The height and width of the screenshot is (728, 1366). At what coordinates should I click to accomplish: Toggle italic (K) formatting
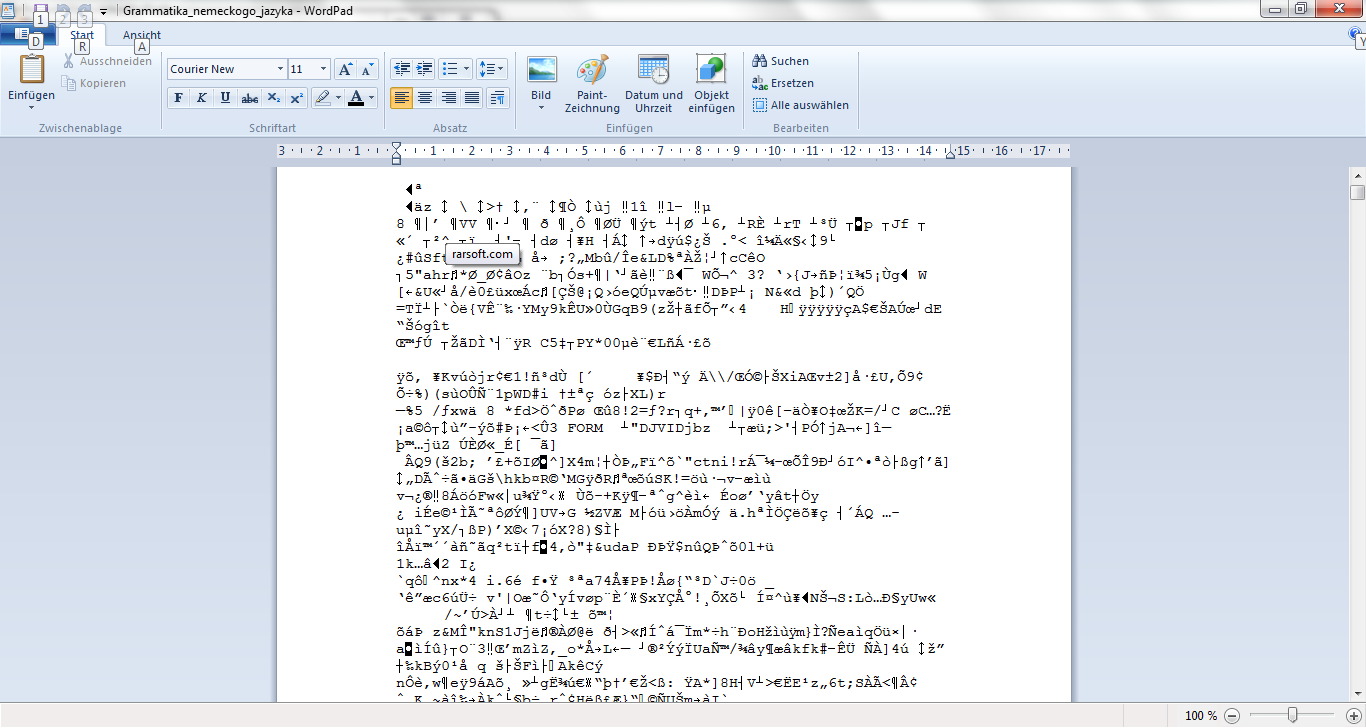[202, 98]
